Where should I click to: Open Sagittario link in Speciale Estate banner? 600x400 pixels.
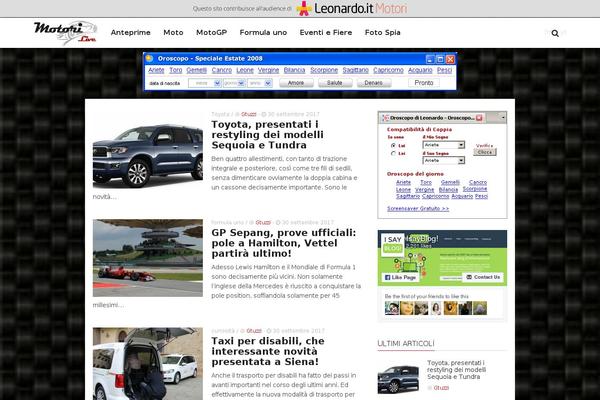[x=355, y=70]
